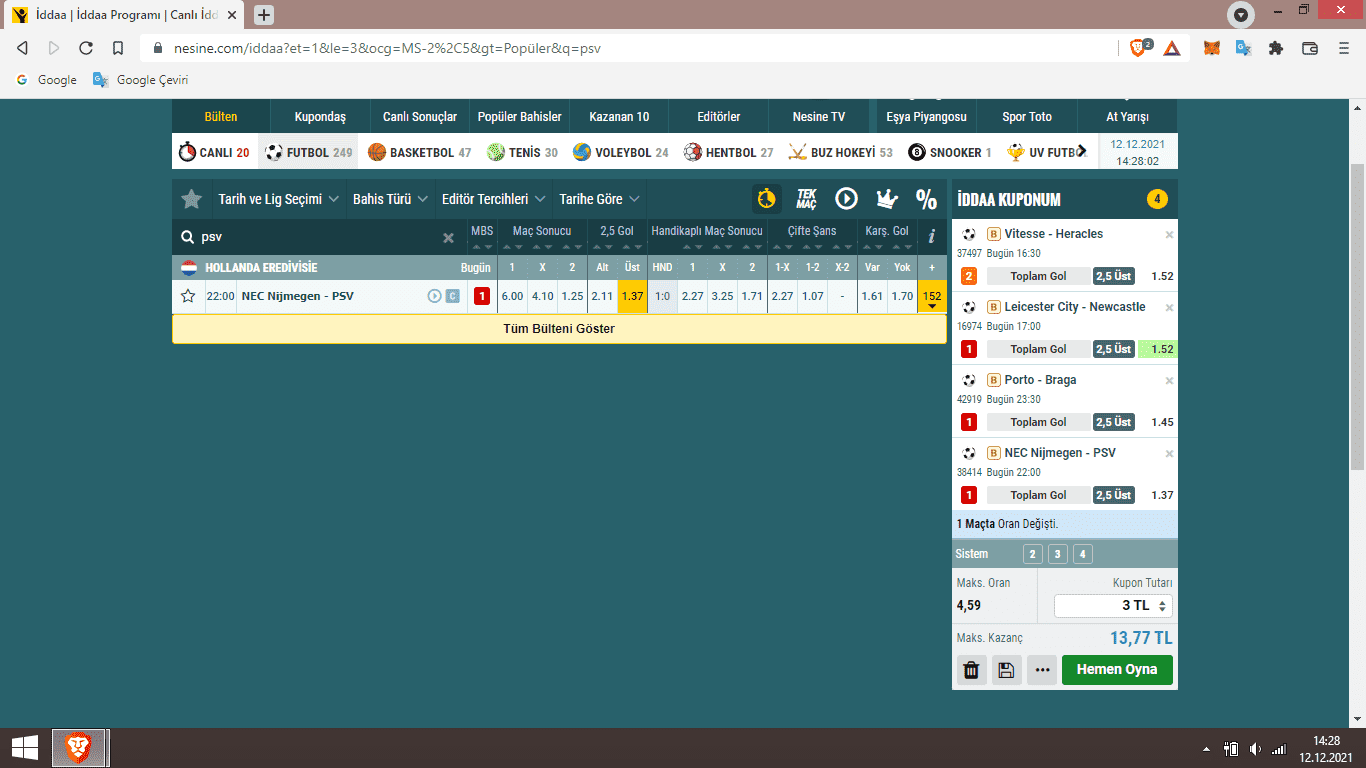Click the Hemen Oyna button
Screen dimensions: 1366x768
tap(1117, 670)
